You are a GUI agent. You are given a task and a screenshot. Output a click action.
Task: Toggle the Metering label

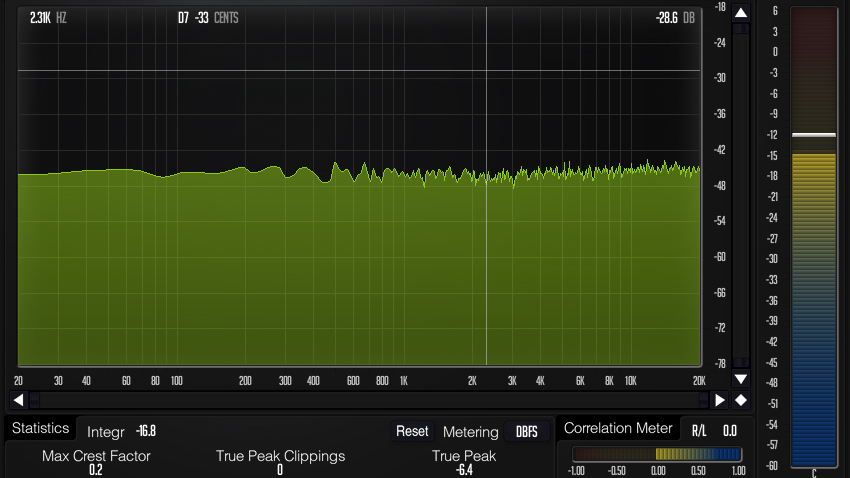click(470, 432)
